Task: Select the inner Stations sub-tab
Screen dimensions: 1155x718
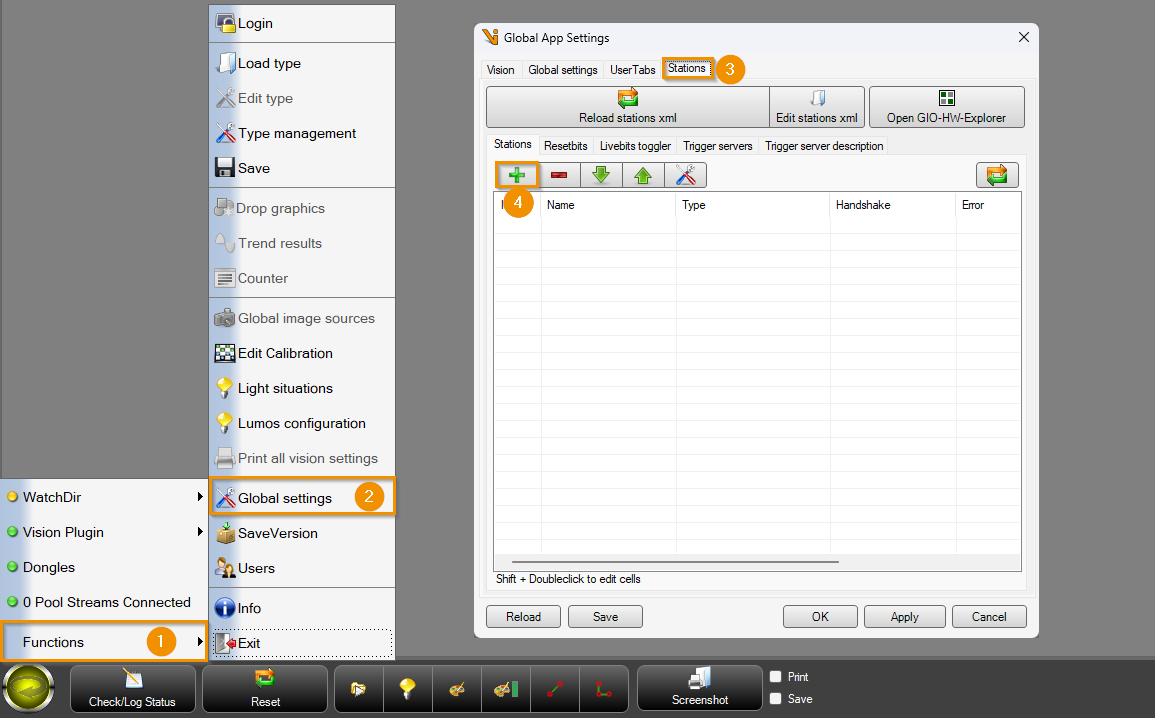Action: pyautogui.click(x=513, y=144)
